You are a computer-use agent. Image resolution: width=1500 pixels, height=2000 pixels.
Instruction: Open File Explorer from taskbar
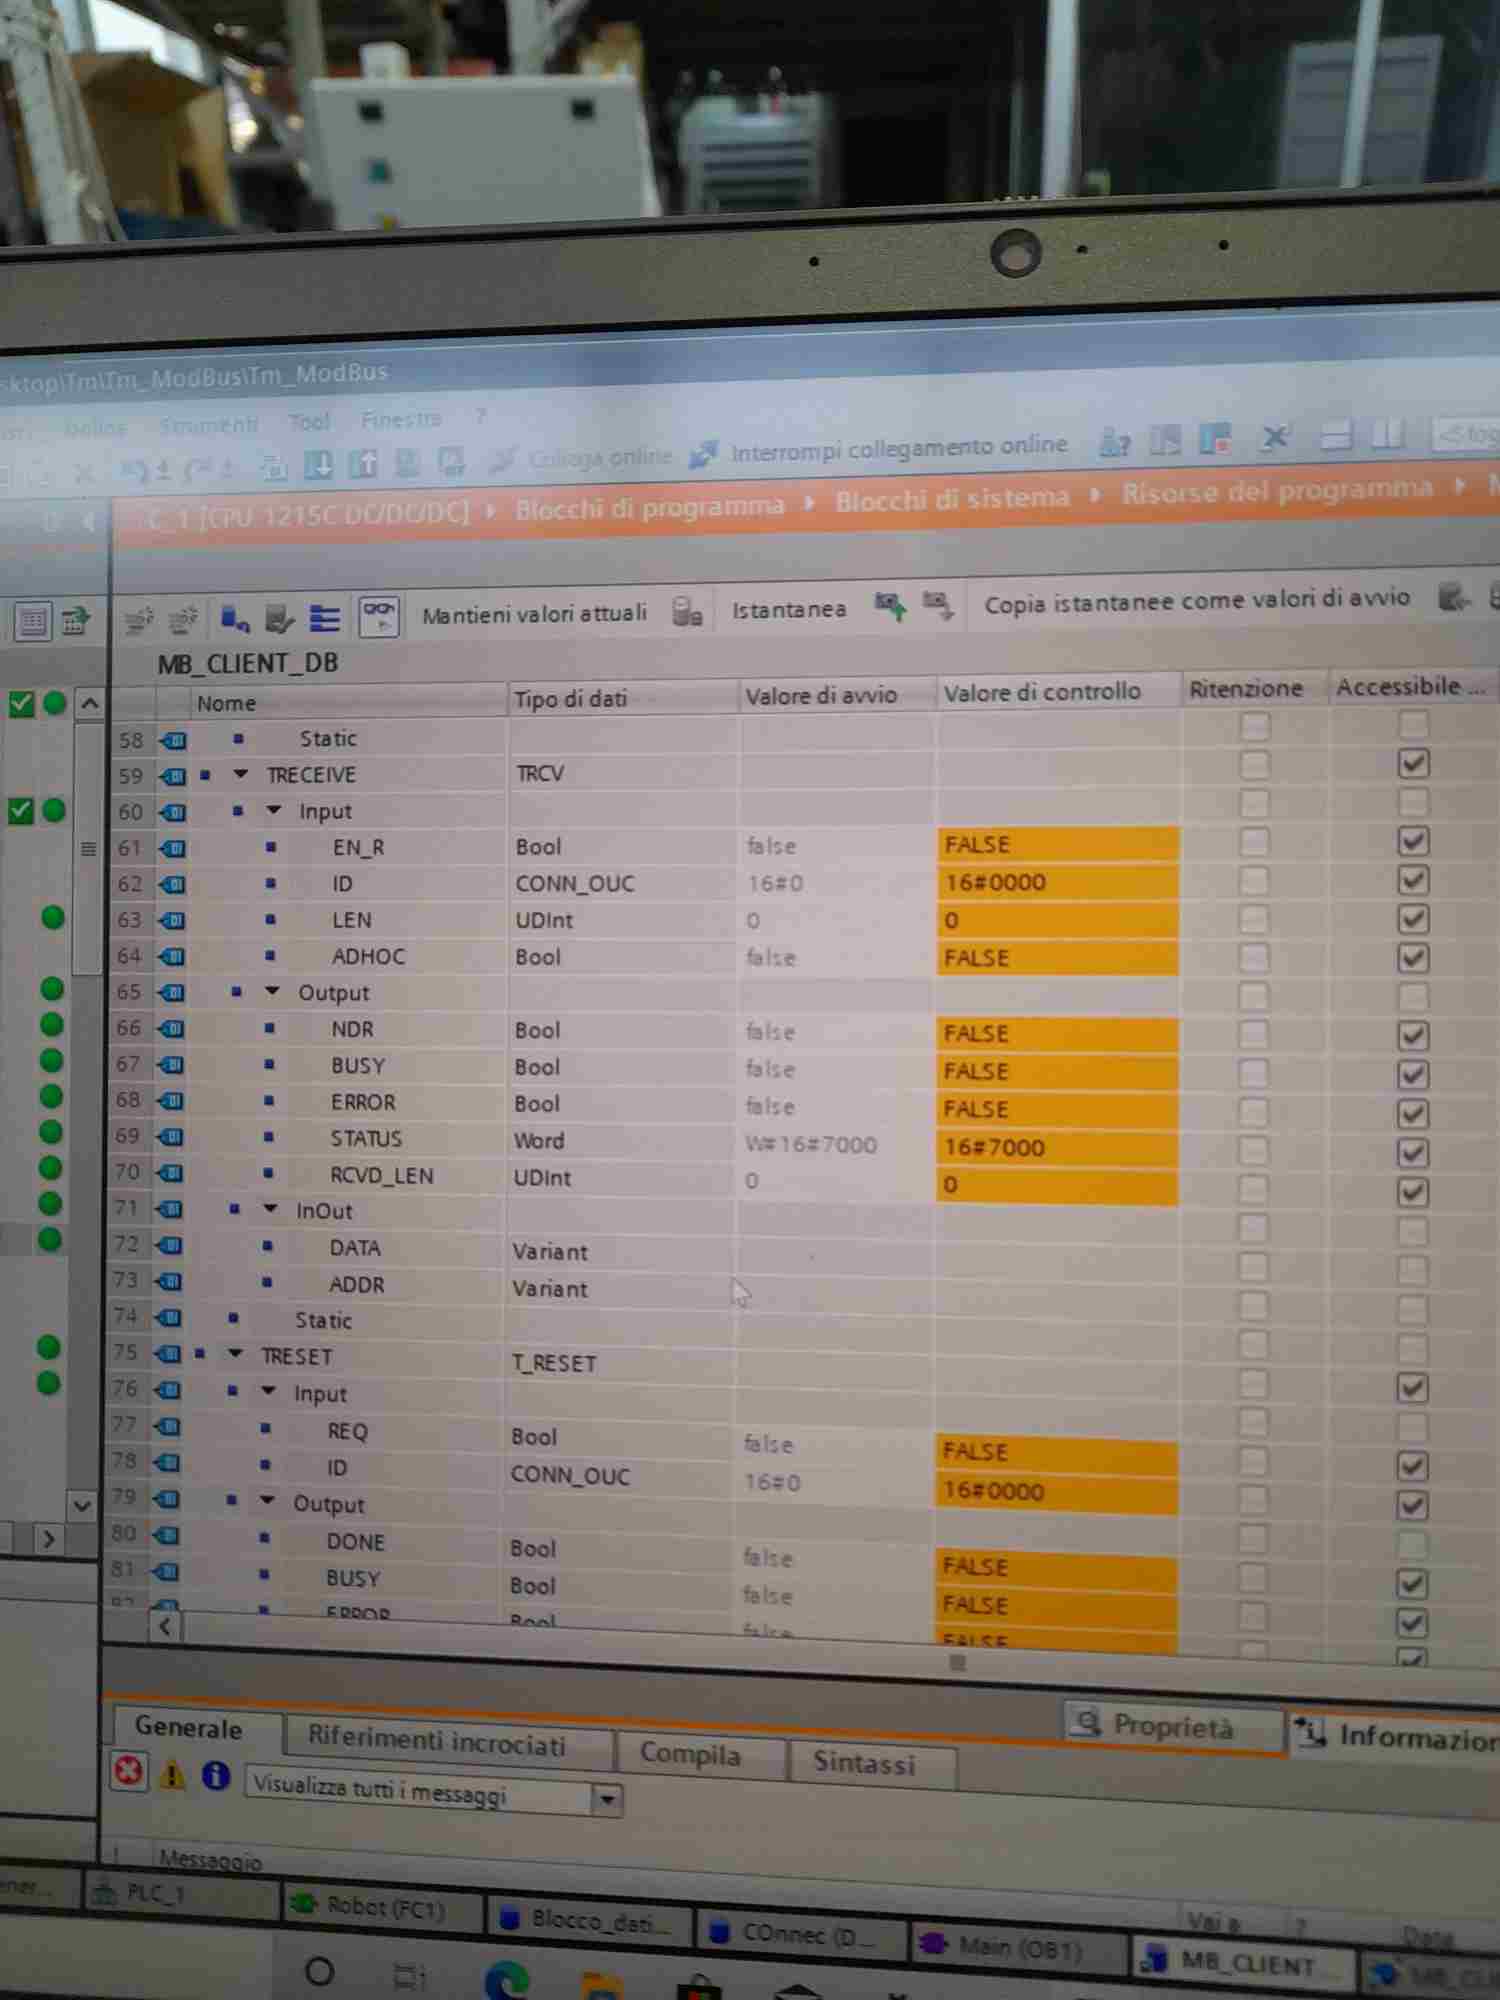point(601,1985)
